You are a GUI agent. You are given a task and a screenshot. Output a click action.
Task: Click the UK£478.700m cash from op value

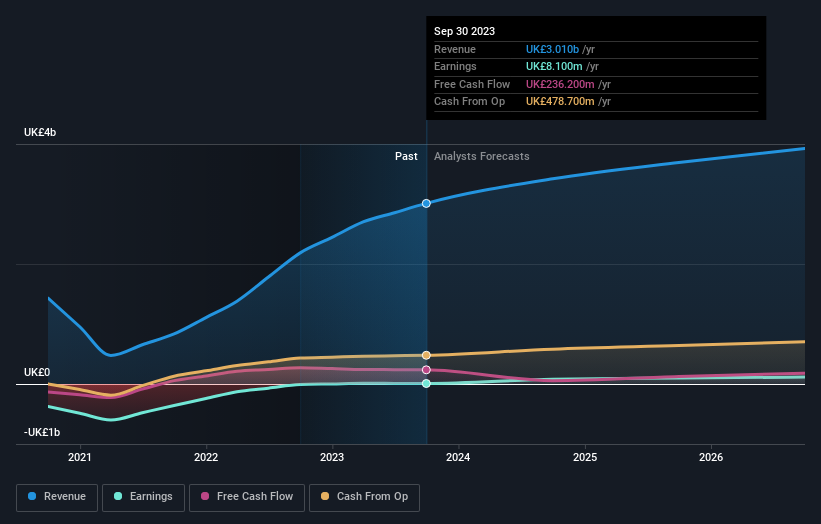tap(560, 102)
